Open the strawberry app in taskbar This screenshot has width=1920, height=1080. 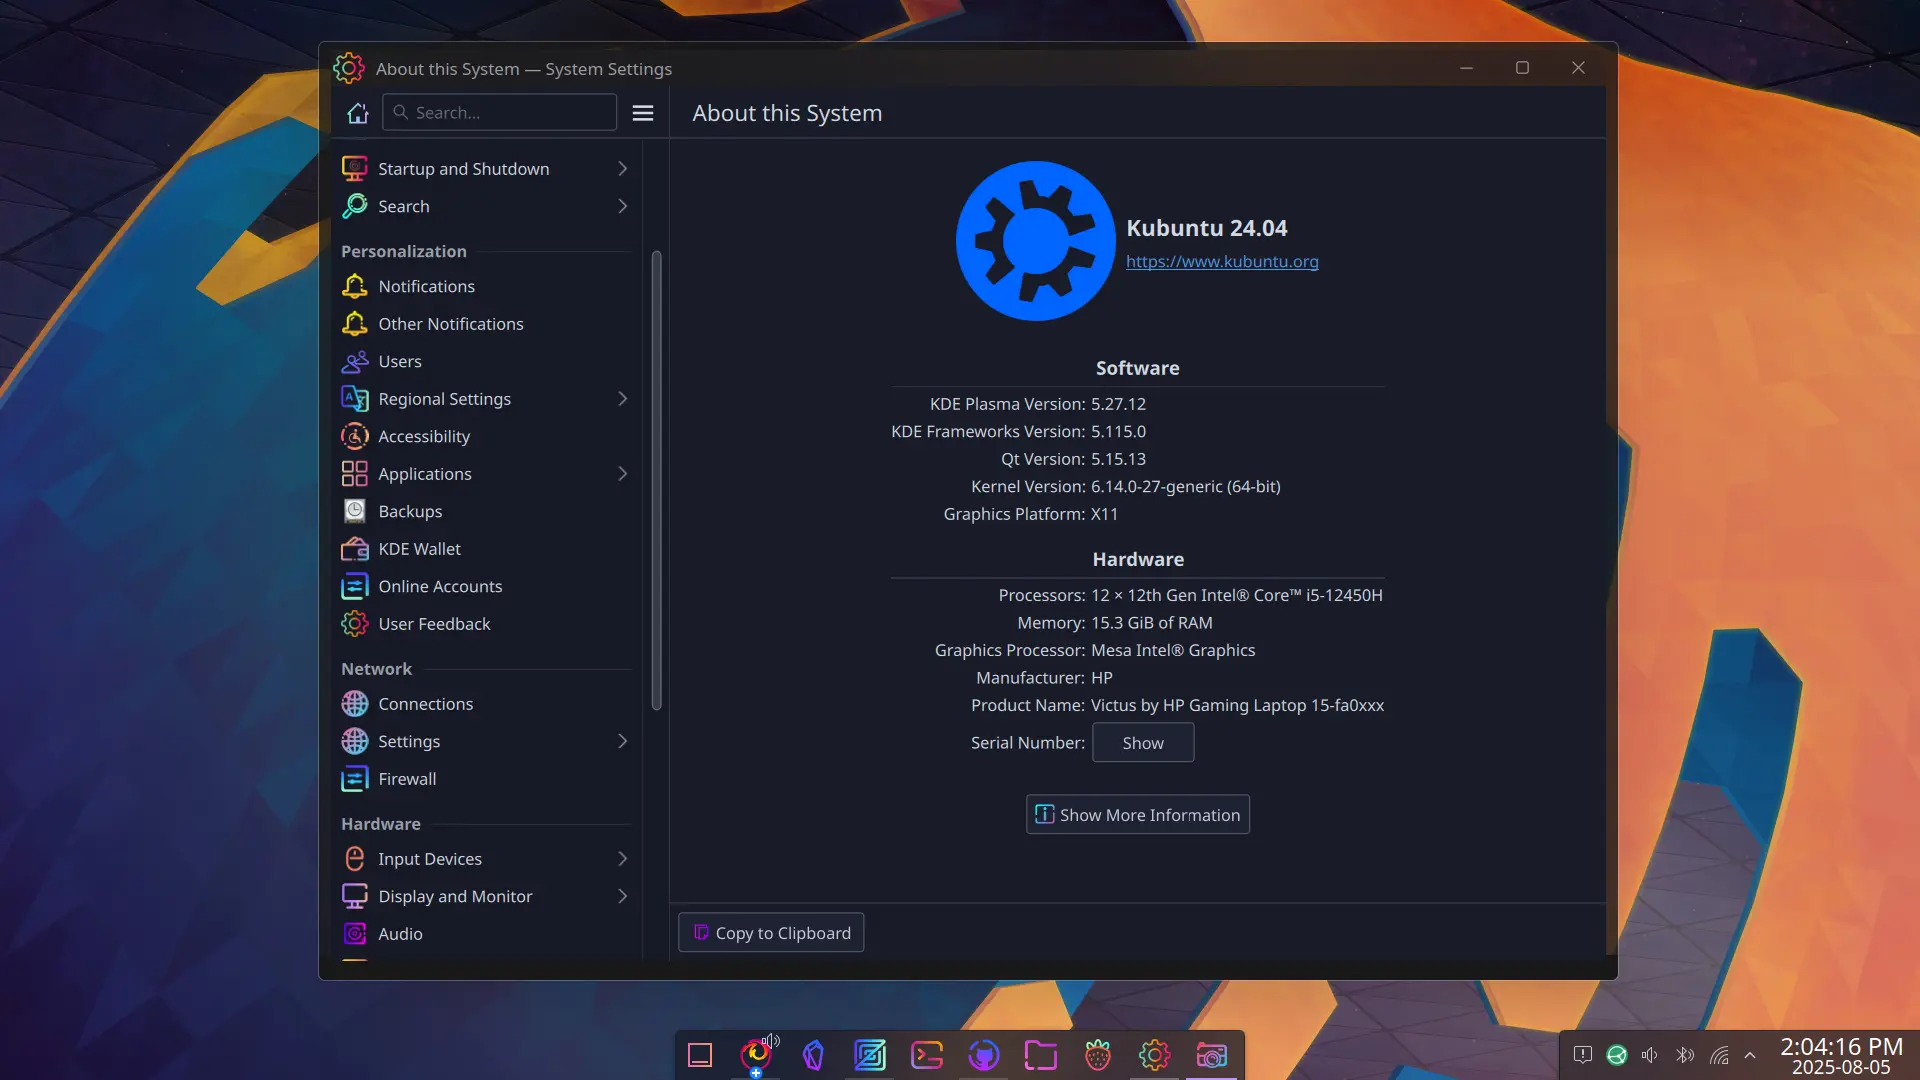pyautogui.click(x=1098, y=1055)
